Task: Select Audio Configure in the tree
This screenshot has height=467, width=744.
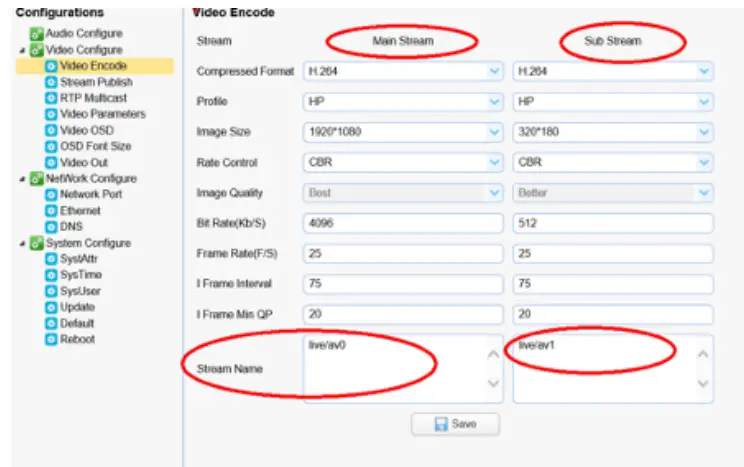Action: tap(84, 34)
